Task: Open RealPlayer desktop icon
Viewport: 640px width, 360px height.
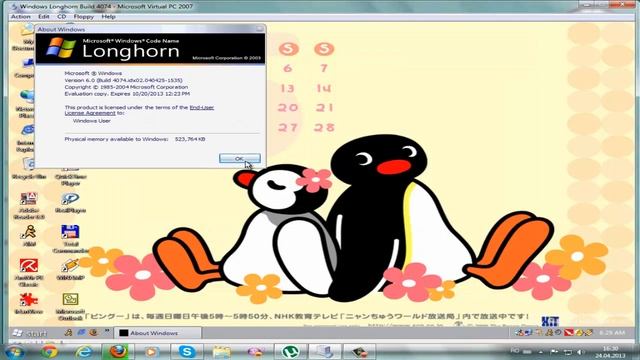Action: (x=71, y=203)
